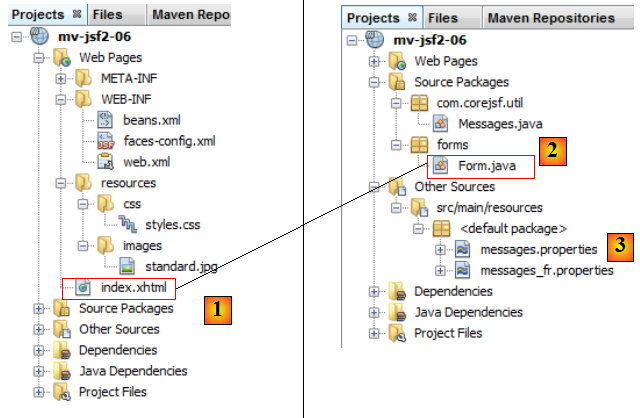The width and height of the screenshot is (640, 418).
Task: Open Files tab beside Maven Repositories tab
Action: [x=442, y=18]
